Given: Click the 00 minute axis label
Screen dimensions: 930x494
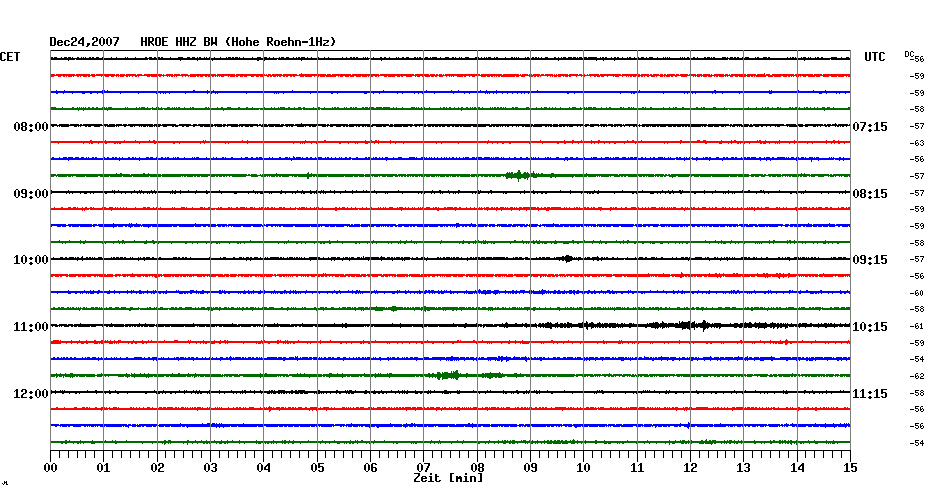Looking at the screenshot, I should tap(50, 468).
